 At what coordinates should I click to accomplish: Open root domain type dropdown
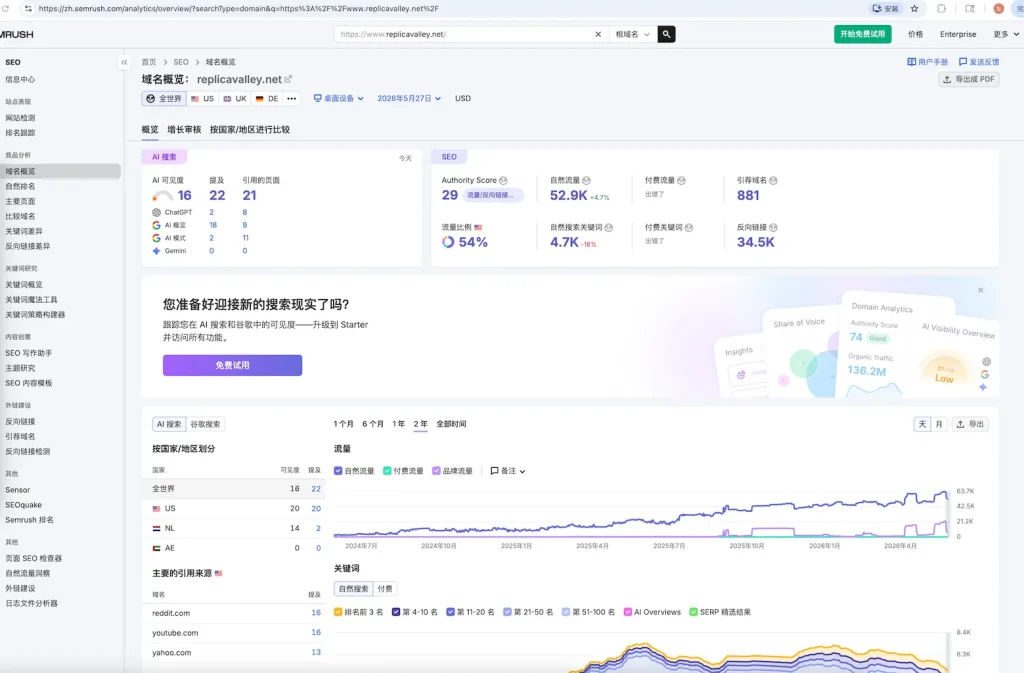(632, 34)
